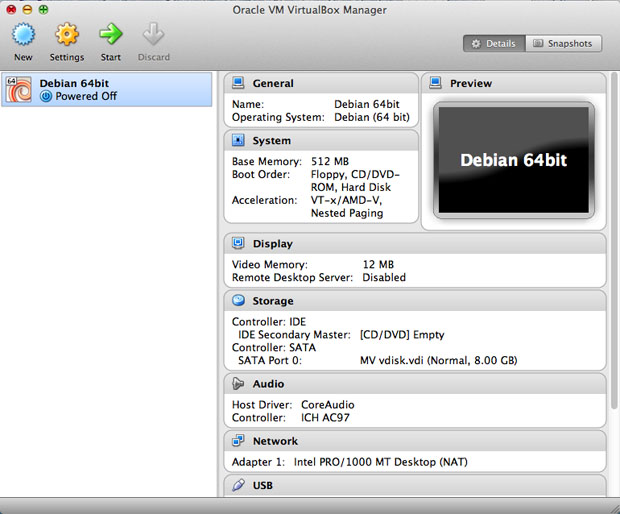
Task: Click IDE Secondary Master [CD/DVD] Empty
Action: pos(402,335)
